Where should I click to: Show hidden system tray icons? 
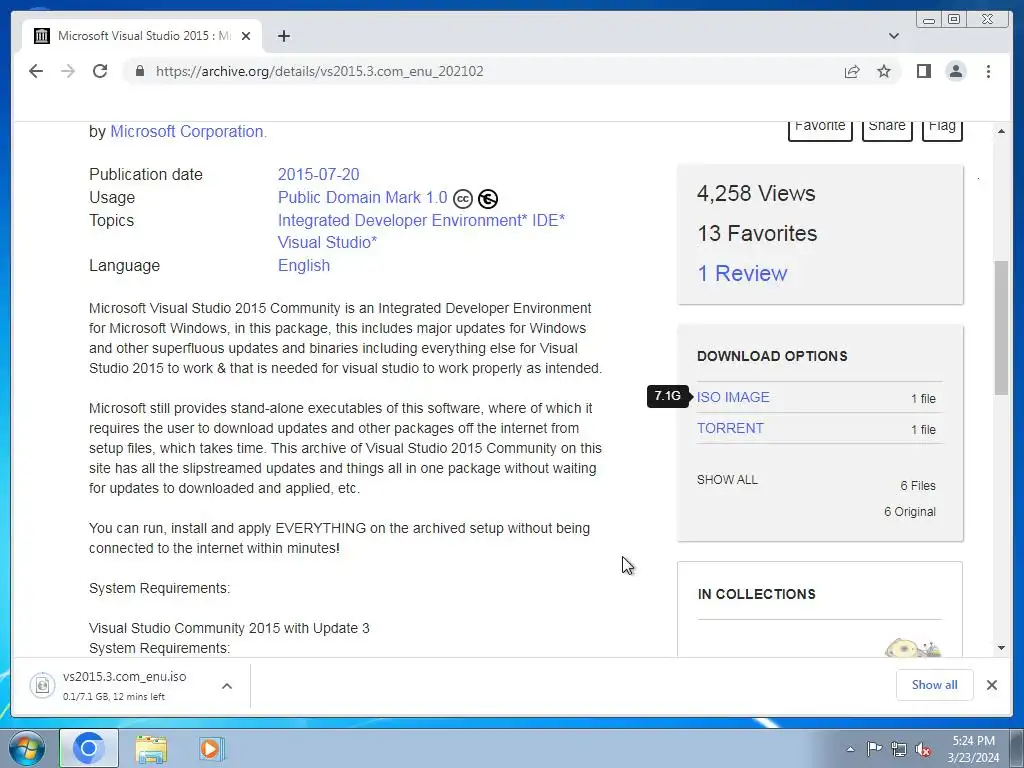point(850,749)
